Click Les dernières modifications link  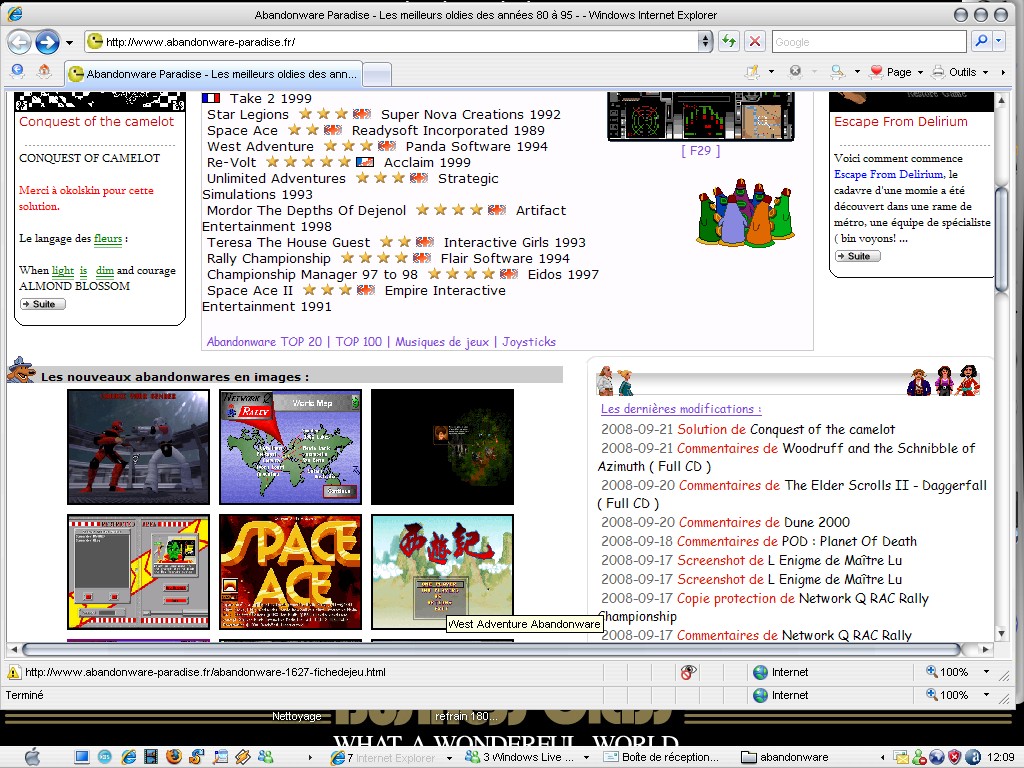(x=680, y=409)
